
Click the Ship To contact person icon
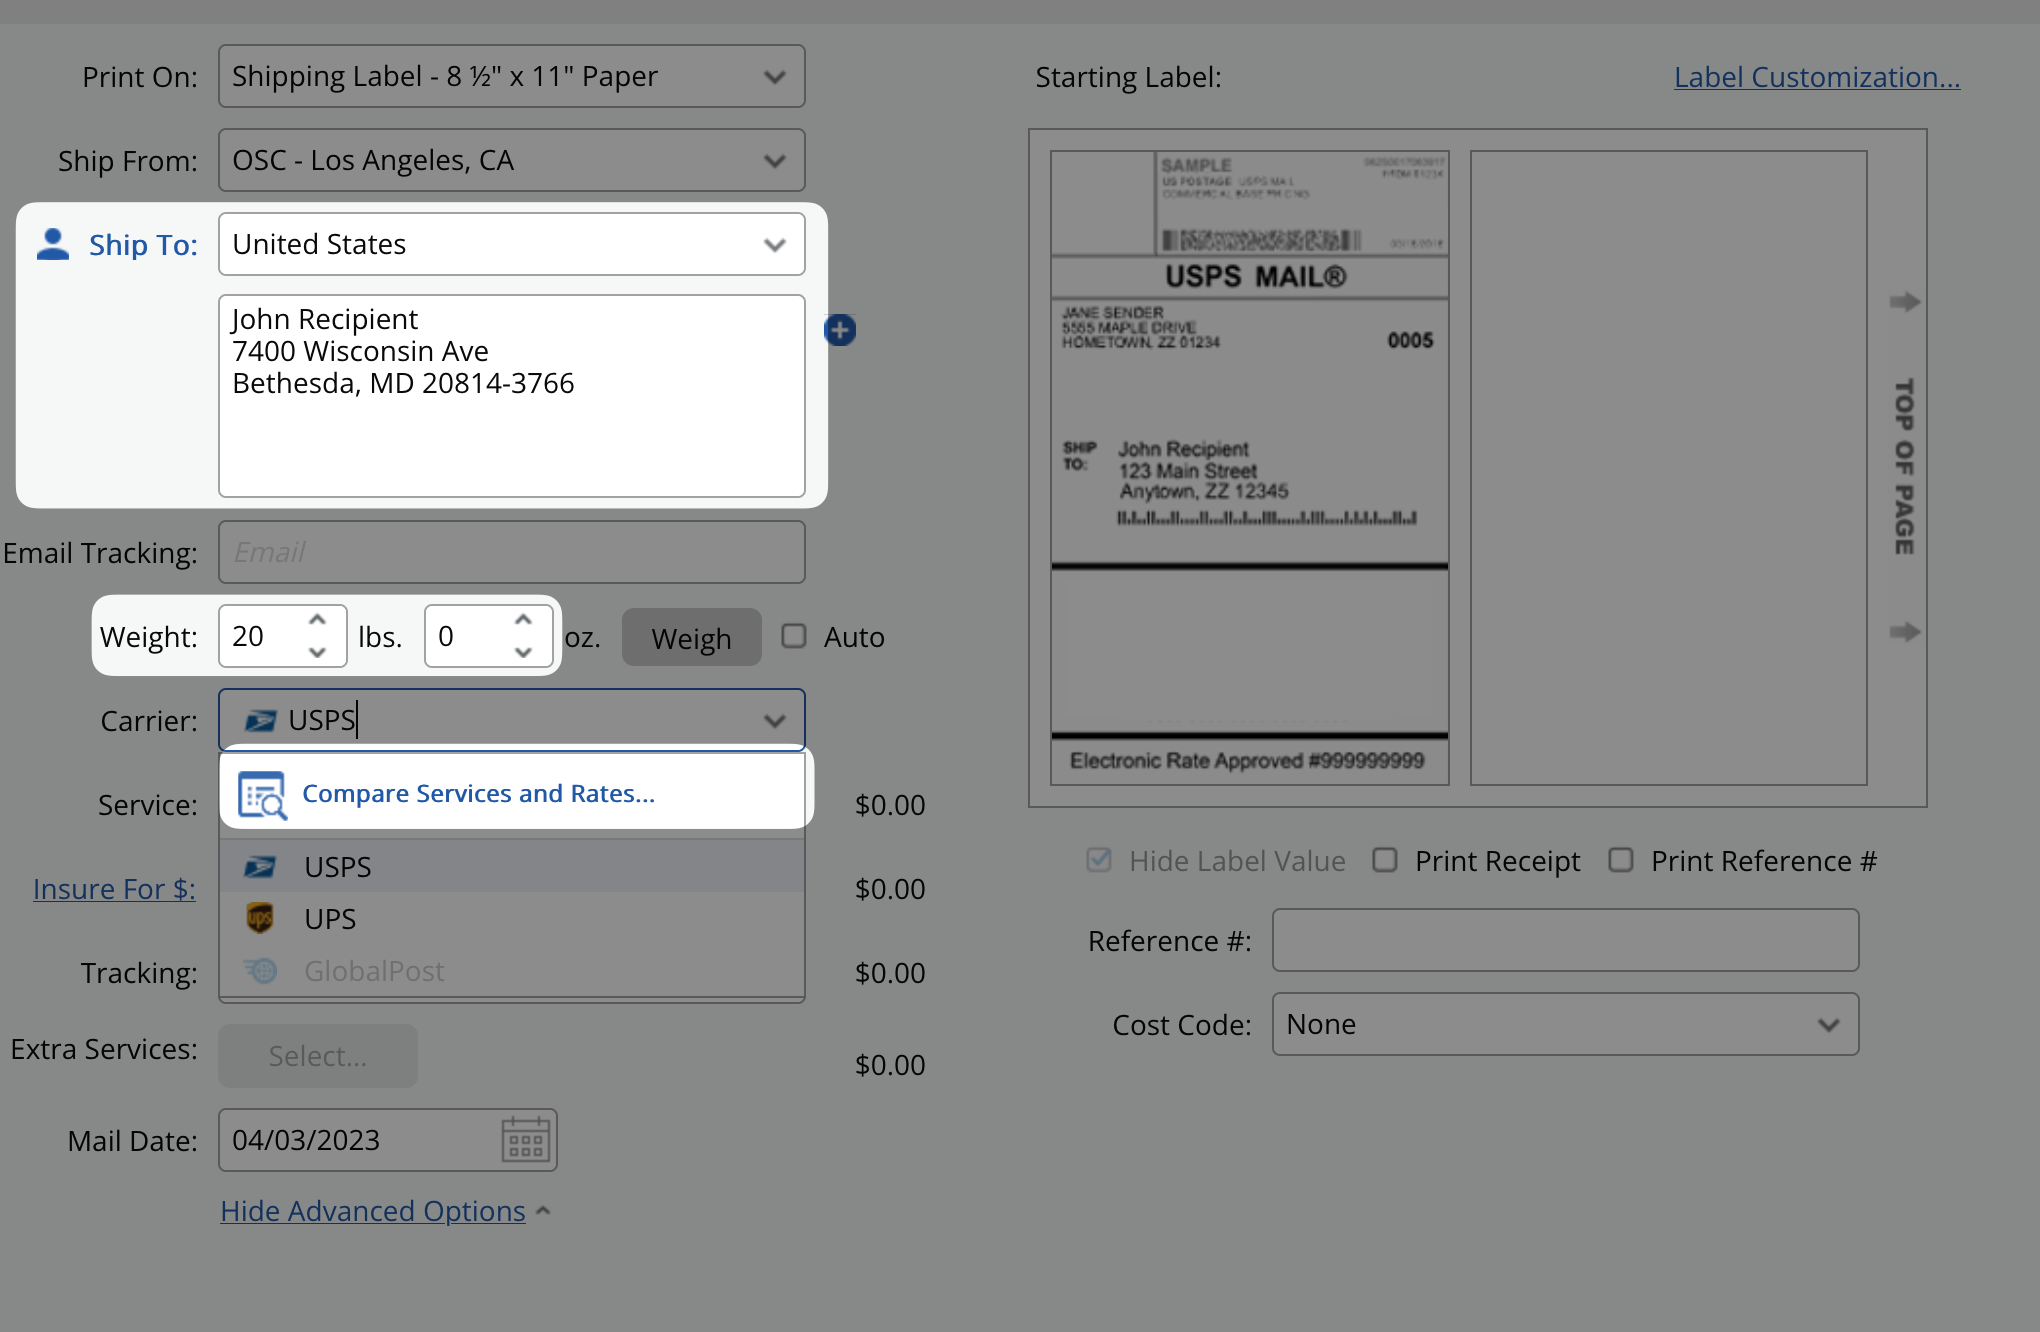[53, 244]
